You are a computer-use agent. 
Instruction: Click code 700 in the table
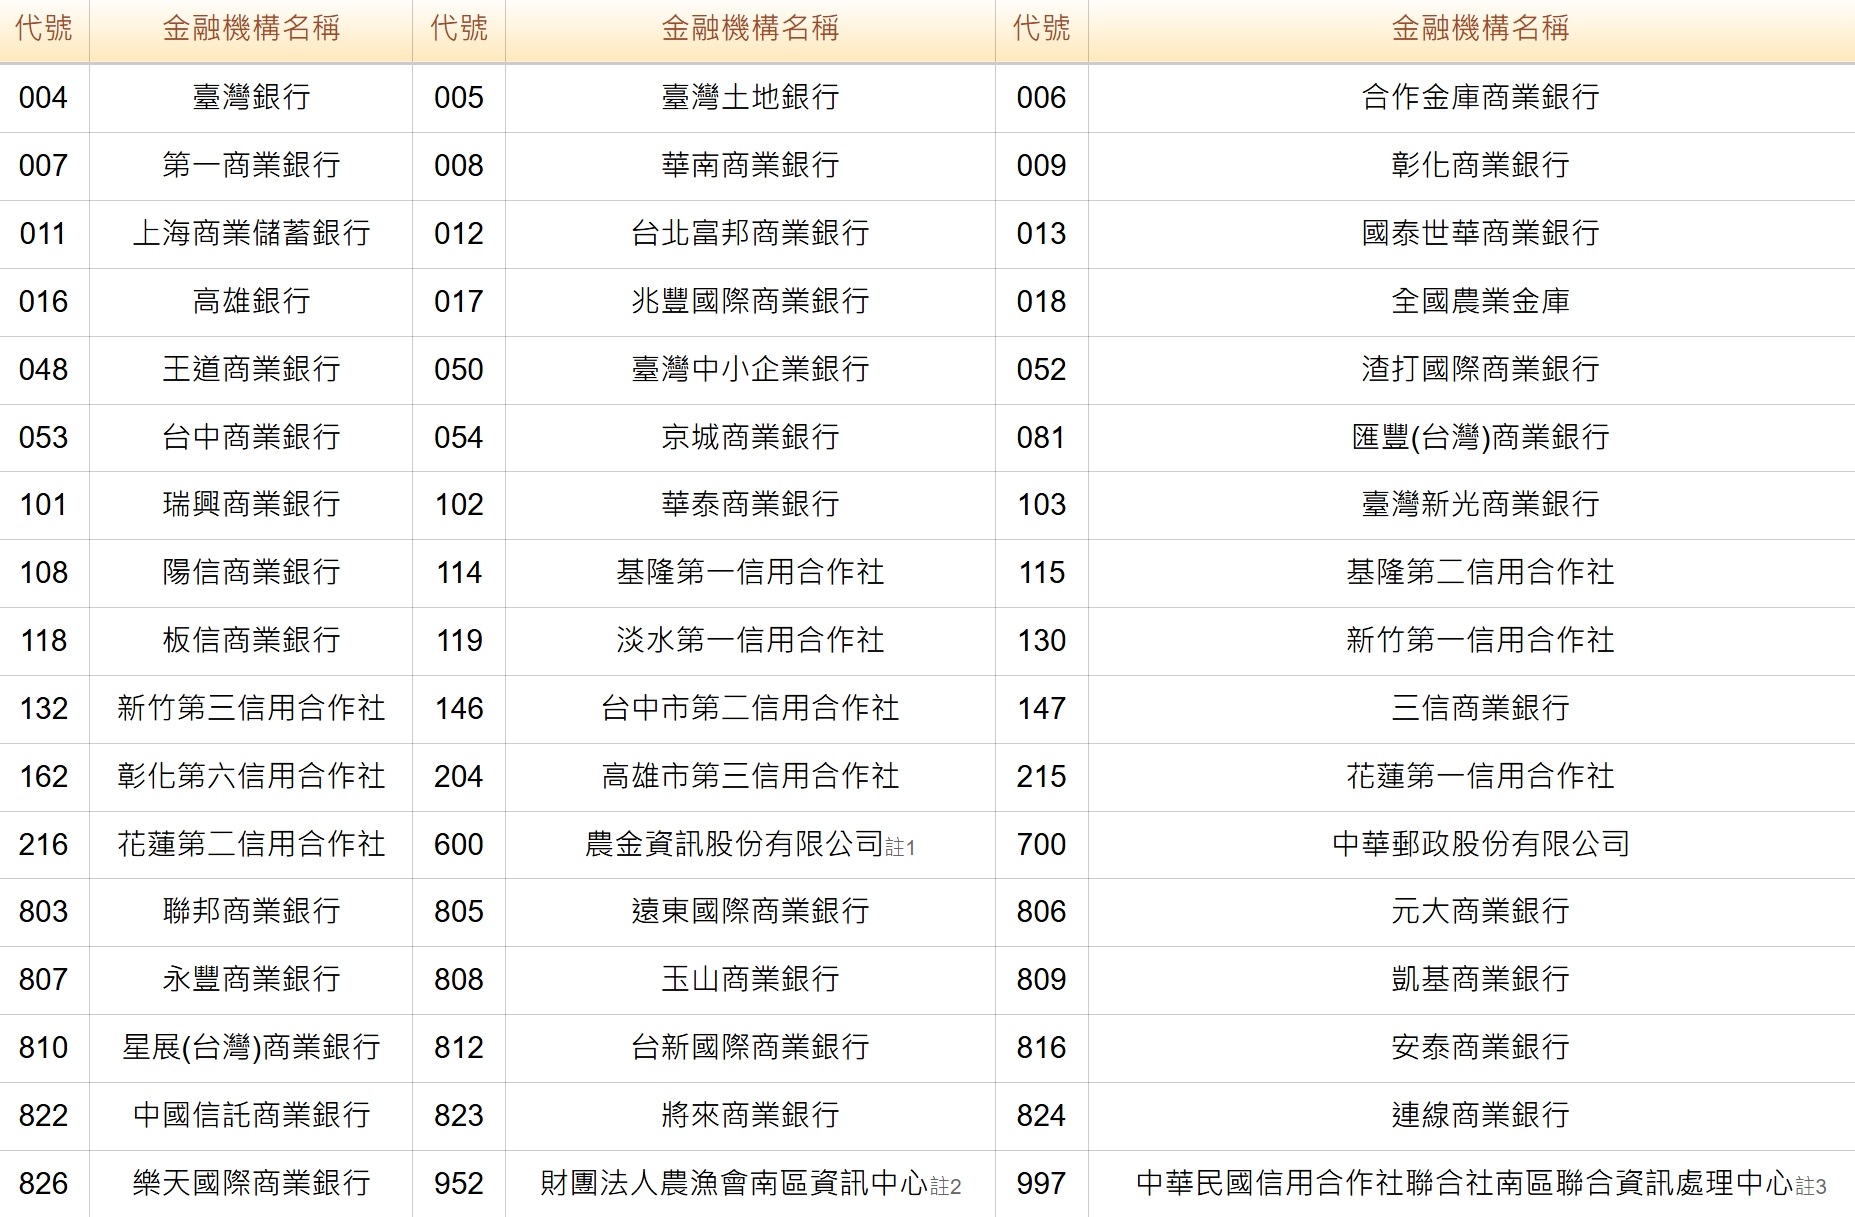1041,845
